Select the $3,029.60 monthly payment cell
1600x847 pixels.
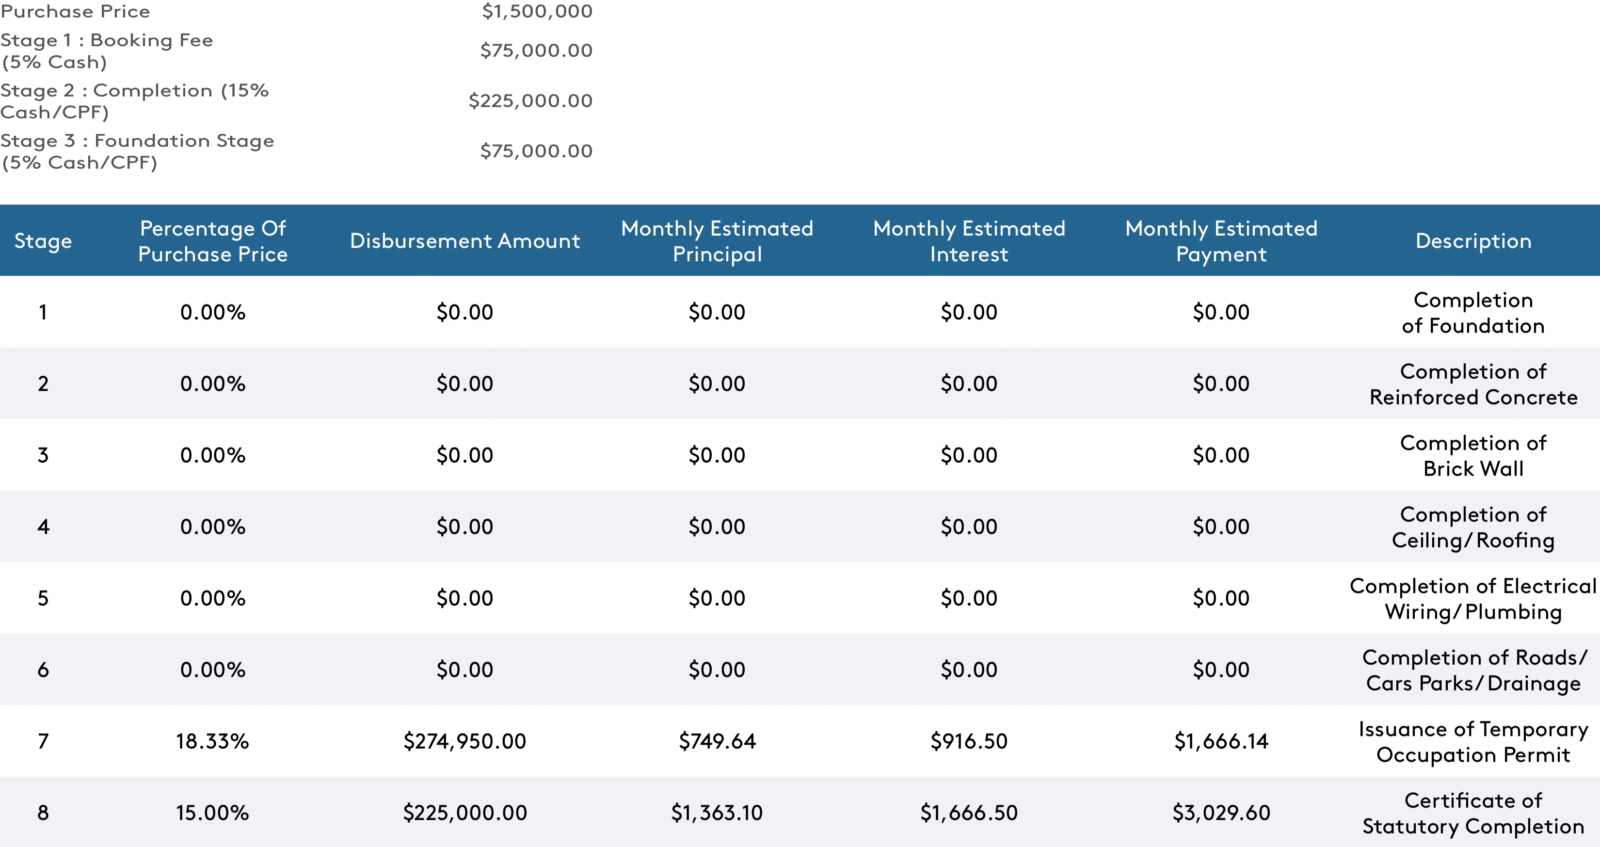pyautogui.click(x=1221, y=813)
